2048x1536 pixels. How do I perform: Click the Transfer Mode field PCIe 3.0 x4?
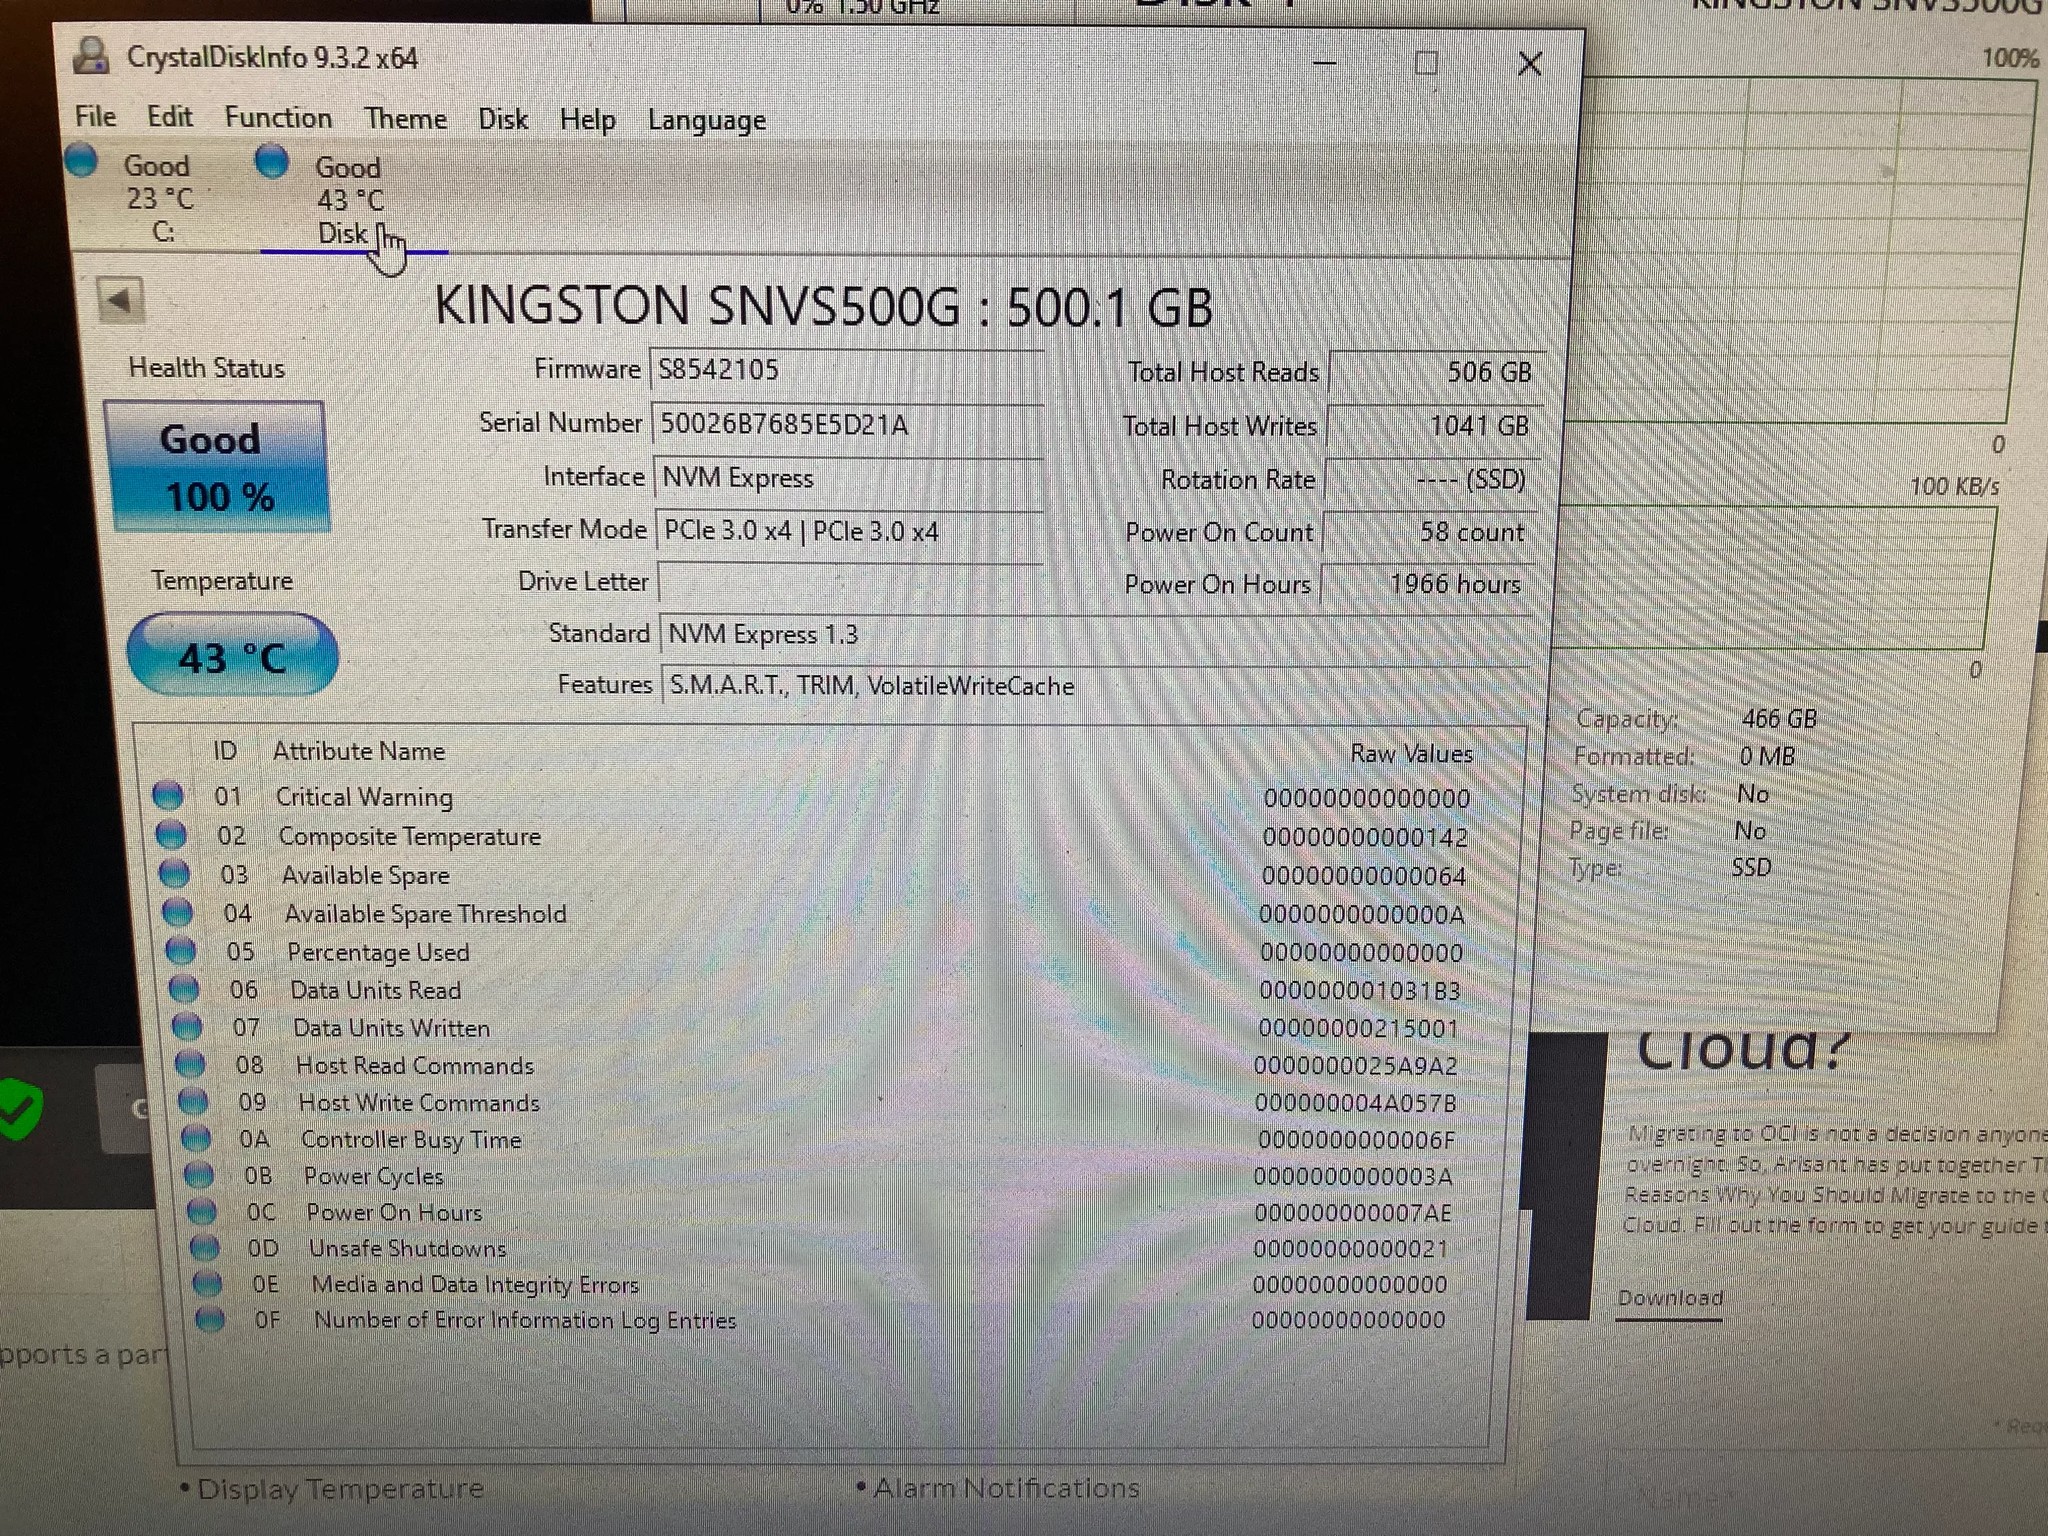(849, 531)
